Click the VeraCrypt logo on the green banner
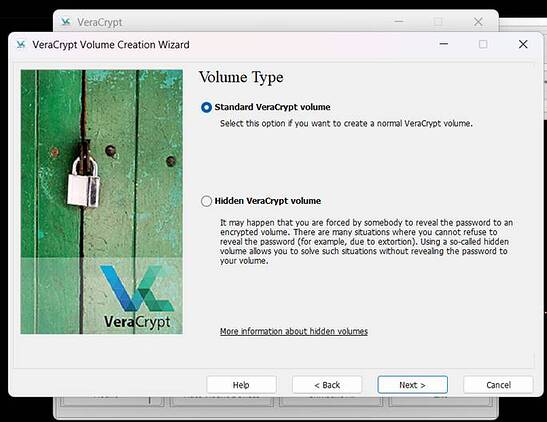Image resolution: width=547 pixels, height=422 pixels. (x=137, y=297)
